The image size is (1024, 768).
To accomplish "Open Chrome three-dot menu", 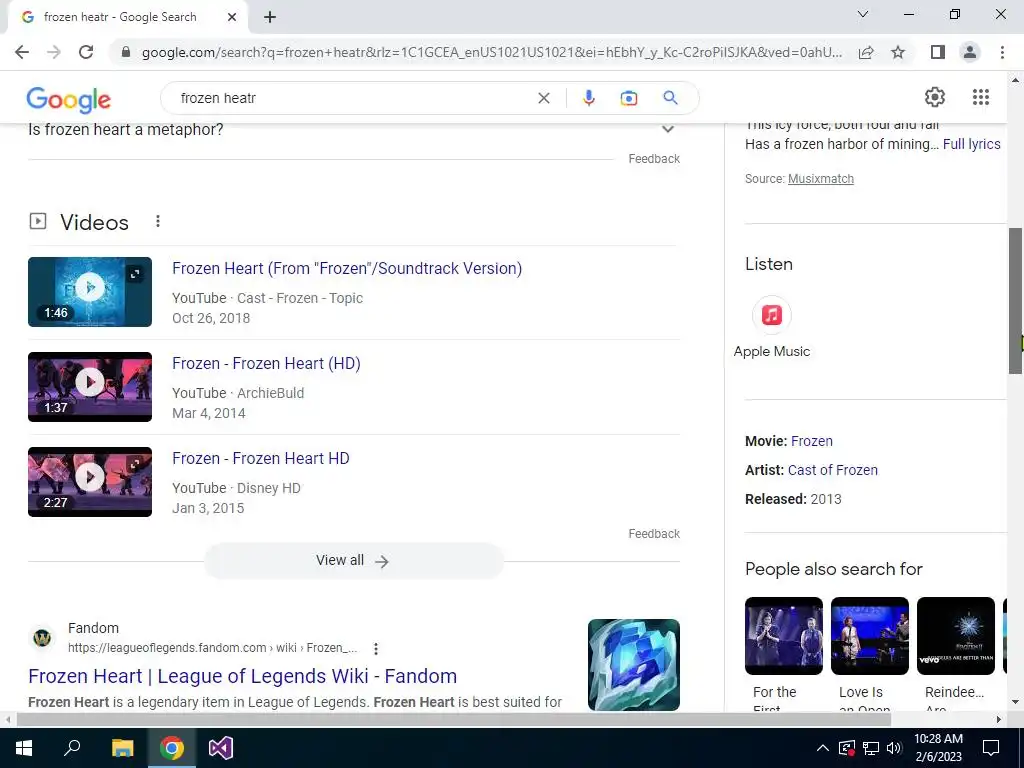I will point(1002,52).
